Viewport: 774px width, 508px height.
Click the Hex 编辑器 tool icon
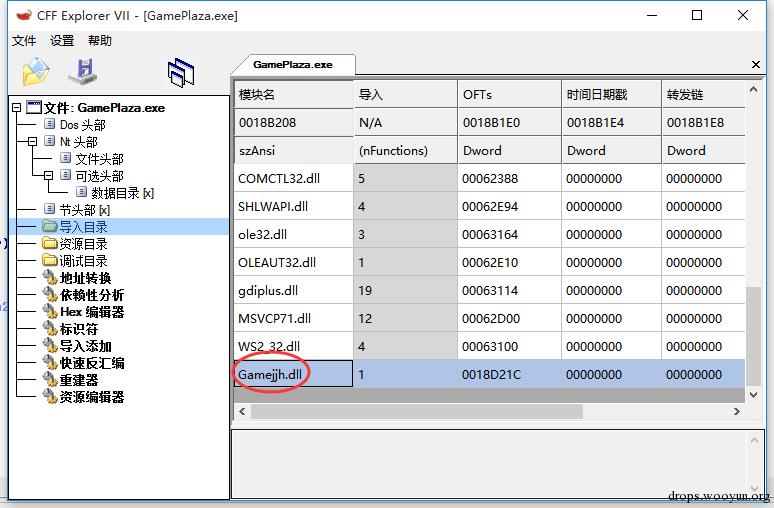tap(50, 312)
